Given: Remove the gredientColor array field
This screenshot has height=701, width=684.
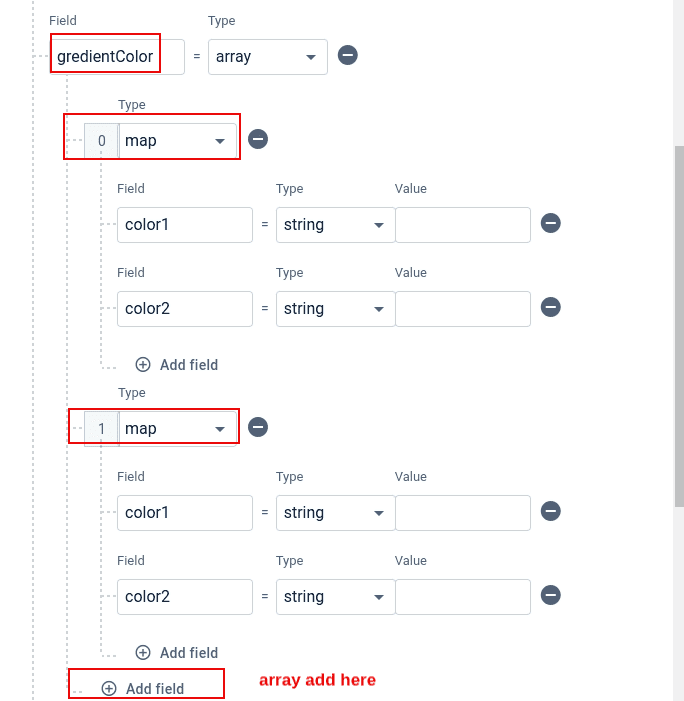Looking at the screenshot, I should coord(348,56).
